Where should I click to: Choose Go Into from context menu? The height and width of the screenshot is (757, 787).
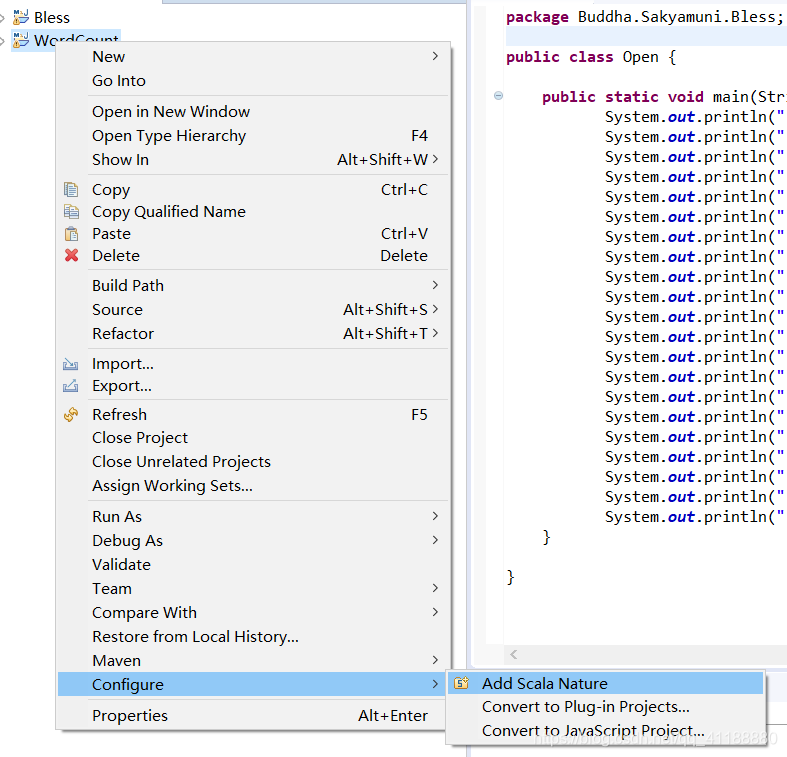pos(253,81)
